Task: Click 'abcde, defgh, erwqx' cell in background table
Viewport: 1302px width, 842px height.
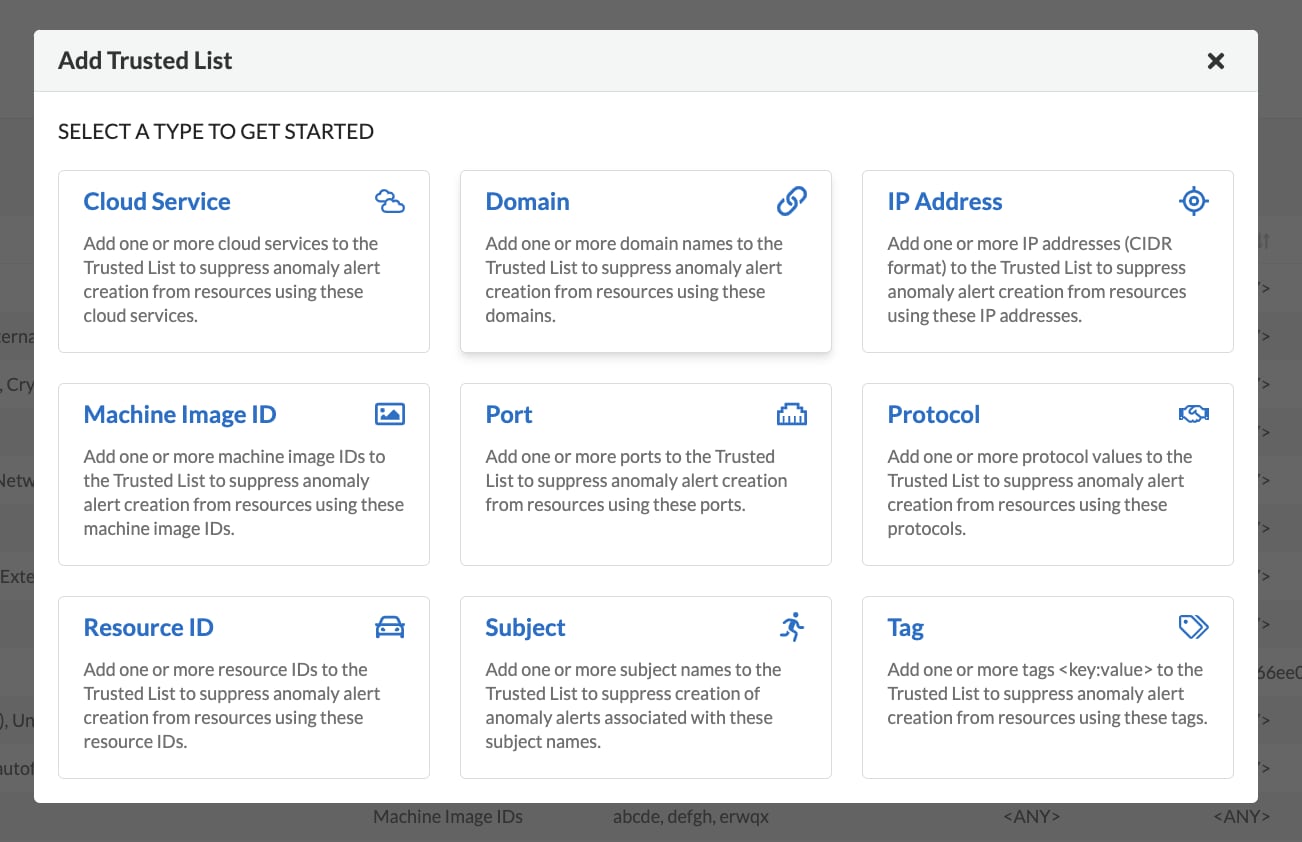Action: coord(691,816)
